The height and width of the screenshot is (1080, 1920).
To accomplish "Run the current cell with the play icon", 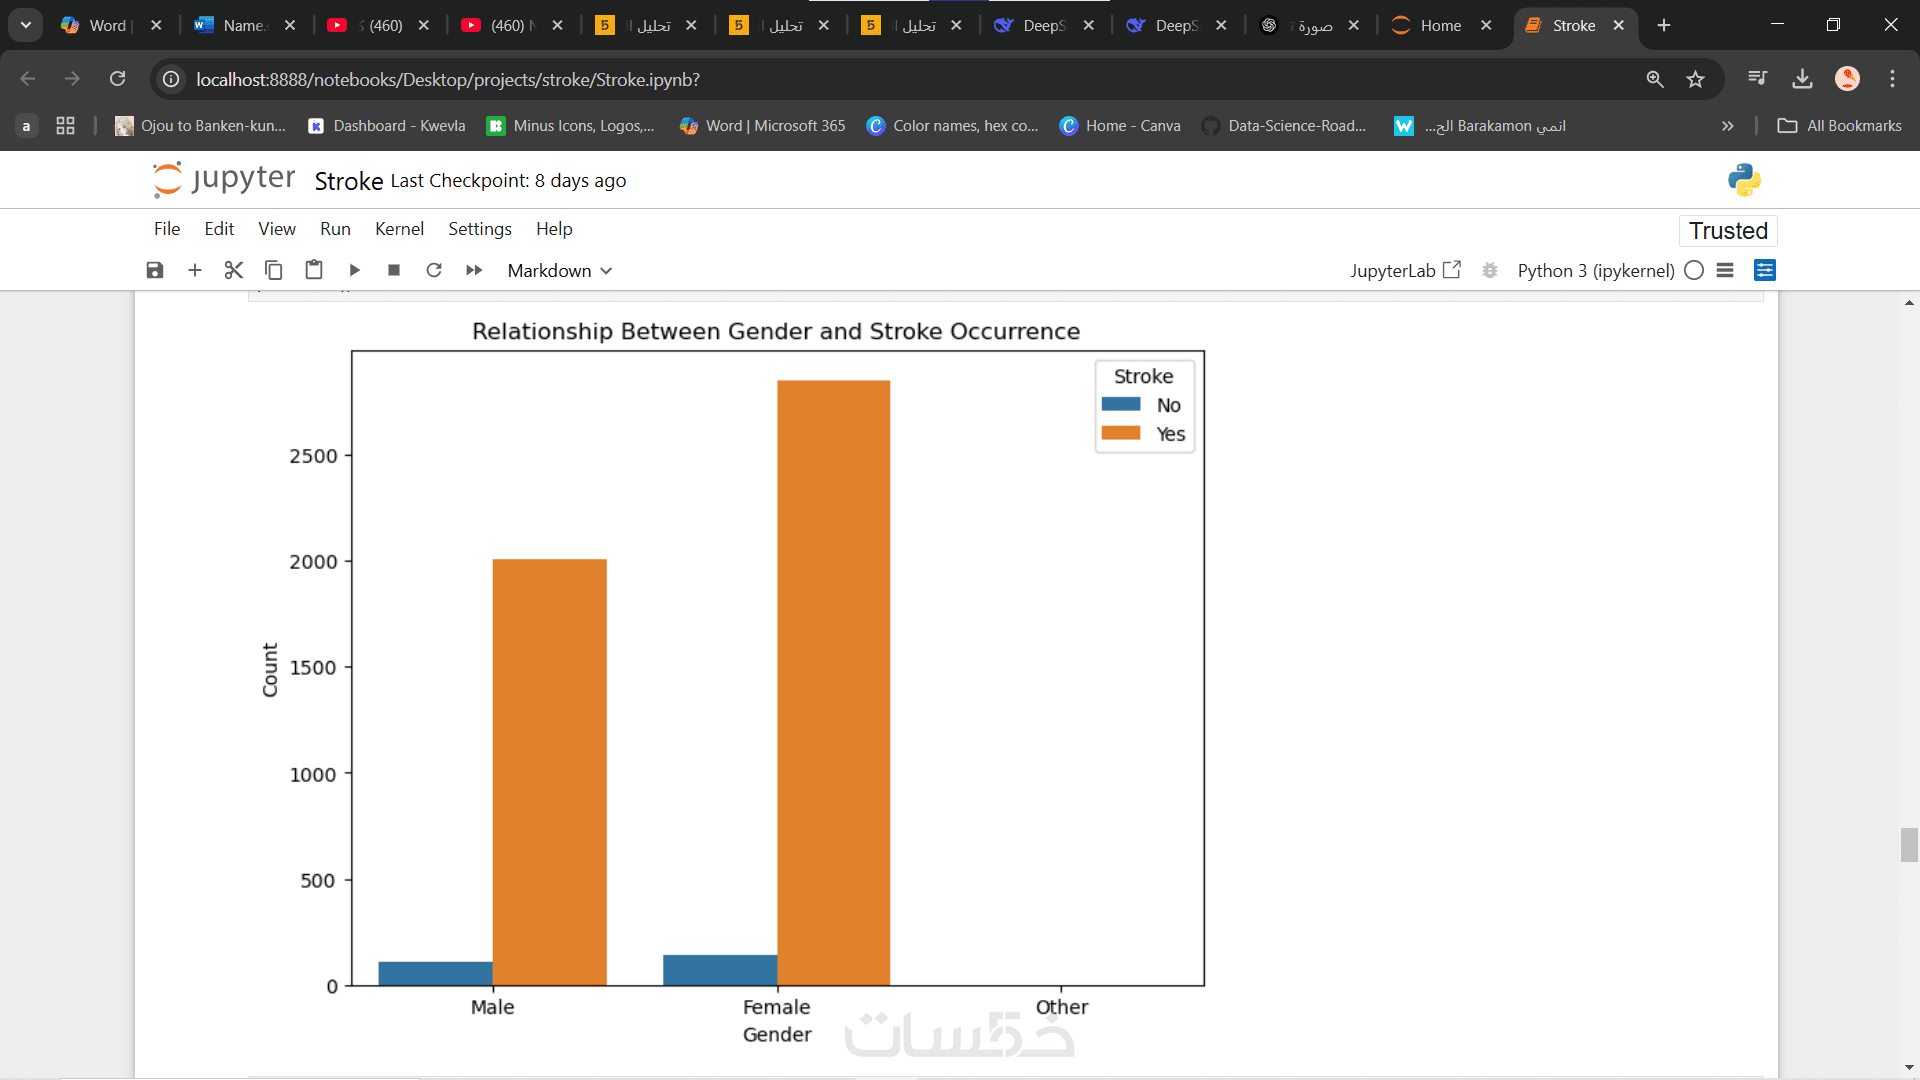I will click(x=354, y=270).
